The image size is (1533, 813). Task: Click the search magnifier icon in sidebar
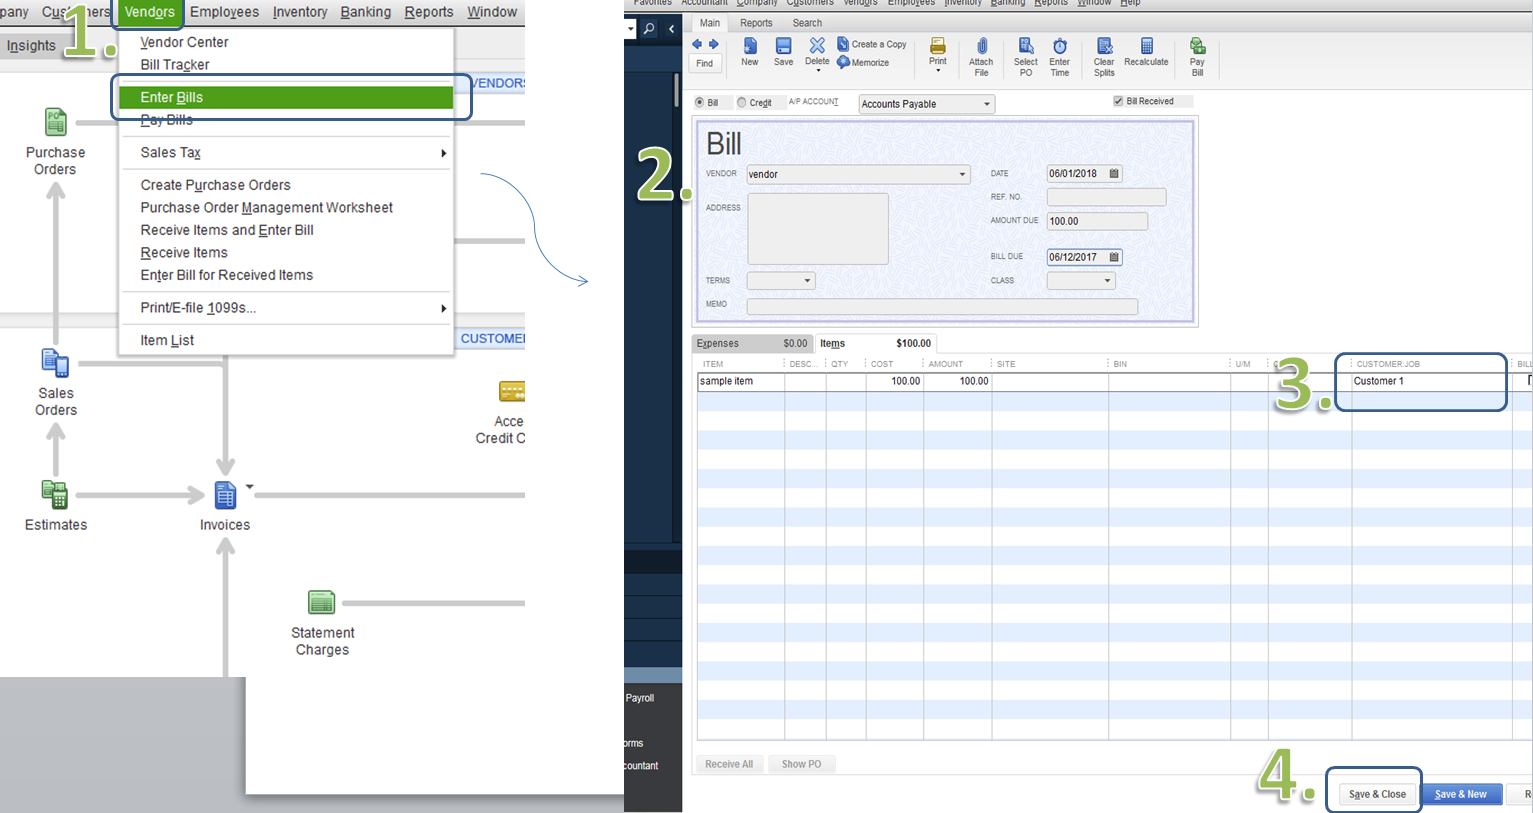(649, 29)
